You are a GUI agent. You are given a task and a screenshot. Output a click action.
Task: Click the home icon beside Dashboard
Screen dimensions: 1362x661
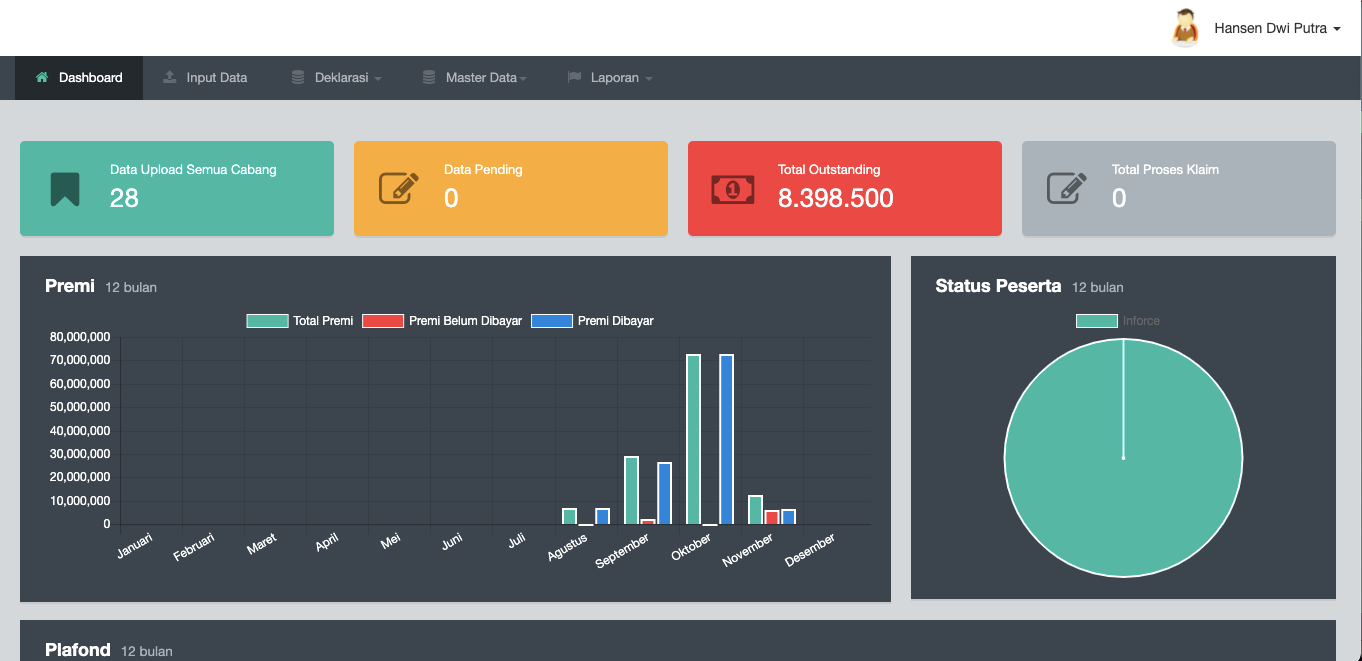click(x=42, y=78)
